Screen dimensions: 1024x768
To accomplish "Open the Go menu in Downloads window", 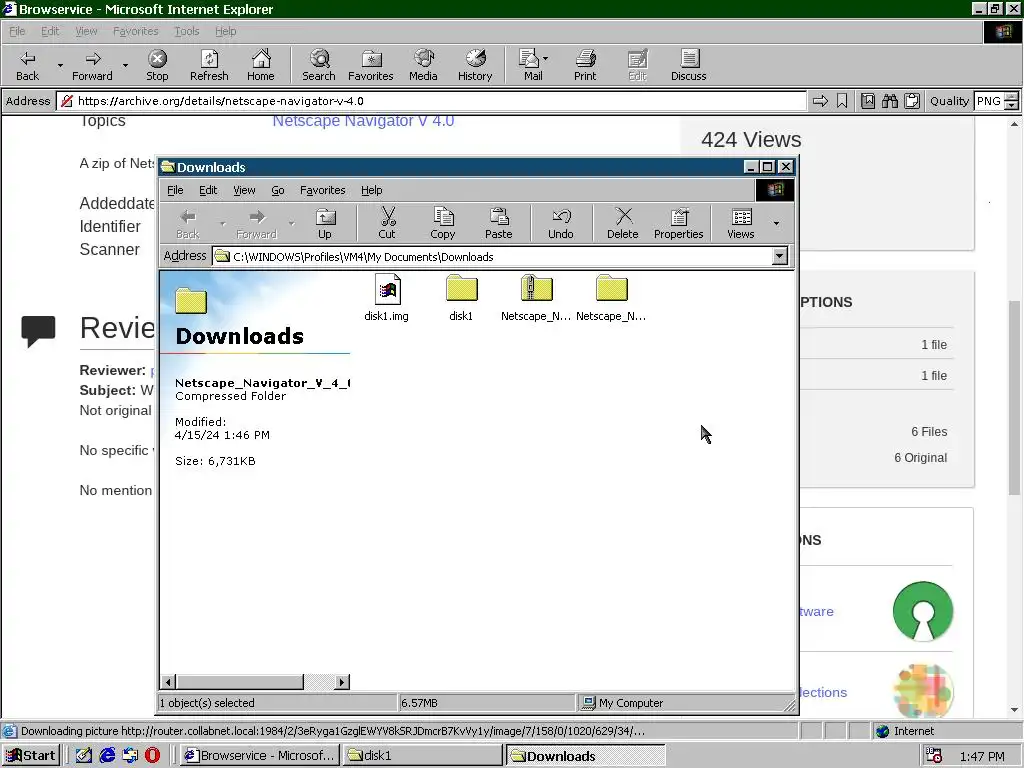I will click(278, 190).
